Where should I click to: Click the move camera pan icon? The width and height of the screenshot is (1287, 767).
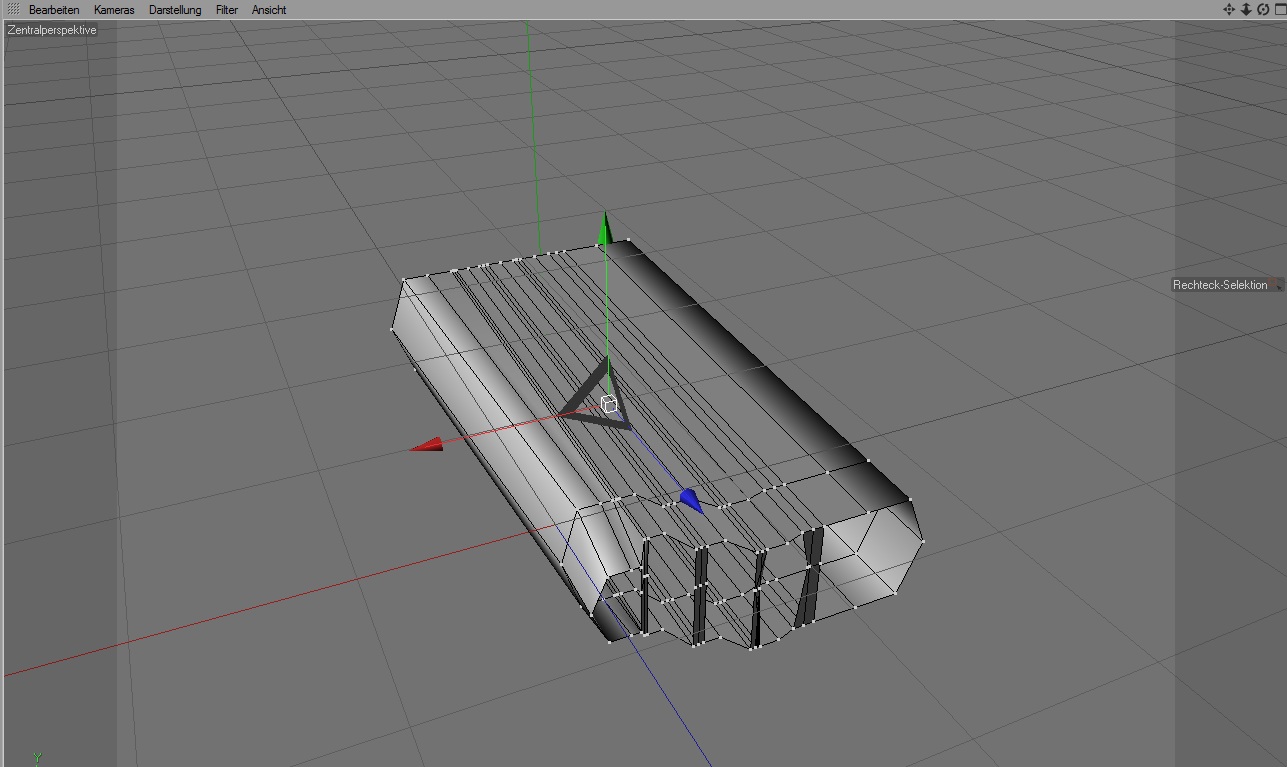pyautogui.click(x=1229, y=9)
